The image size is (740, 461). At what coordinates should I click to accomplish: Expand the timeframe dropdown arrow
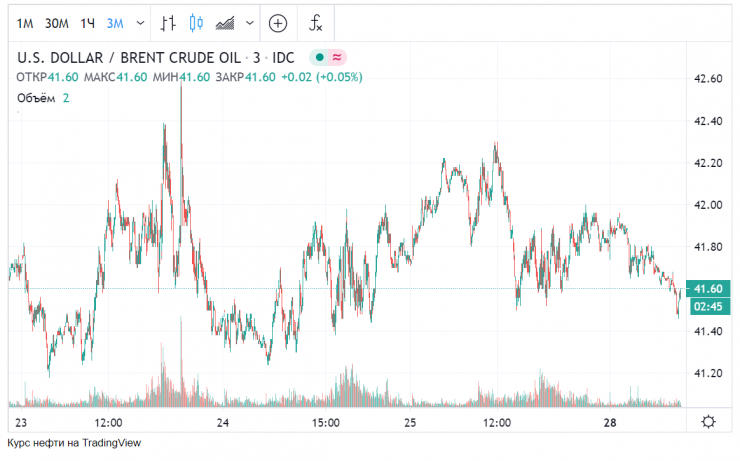pos(139,22)
